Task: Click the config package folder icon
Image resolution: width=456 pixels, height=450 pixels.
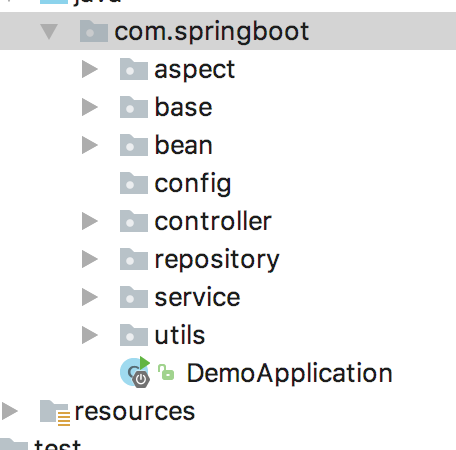Action: click(x=134, y=183)
